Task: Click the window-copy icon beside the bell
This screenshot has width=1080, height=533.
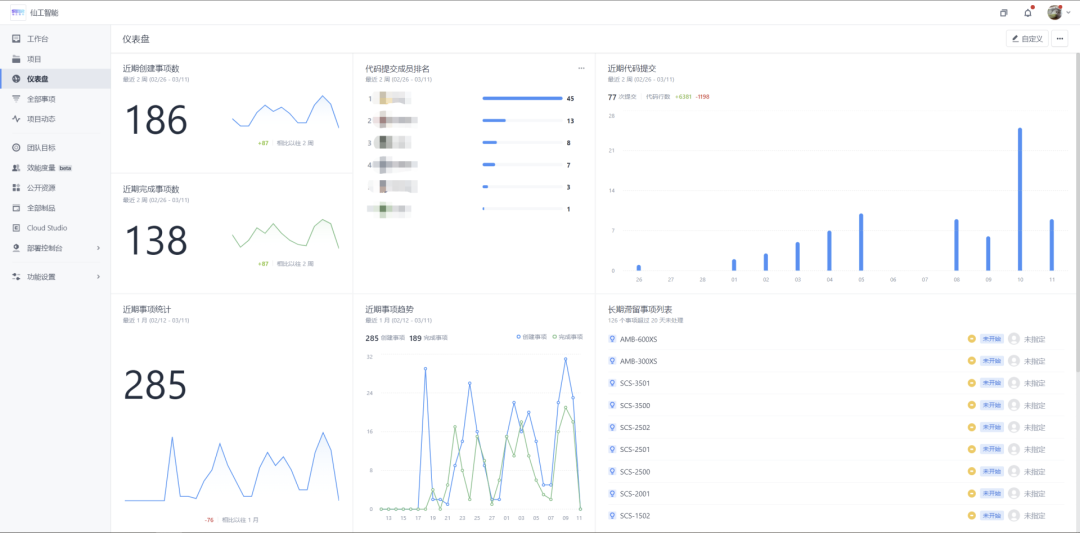Action: (x=1004, y=13)
